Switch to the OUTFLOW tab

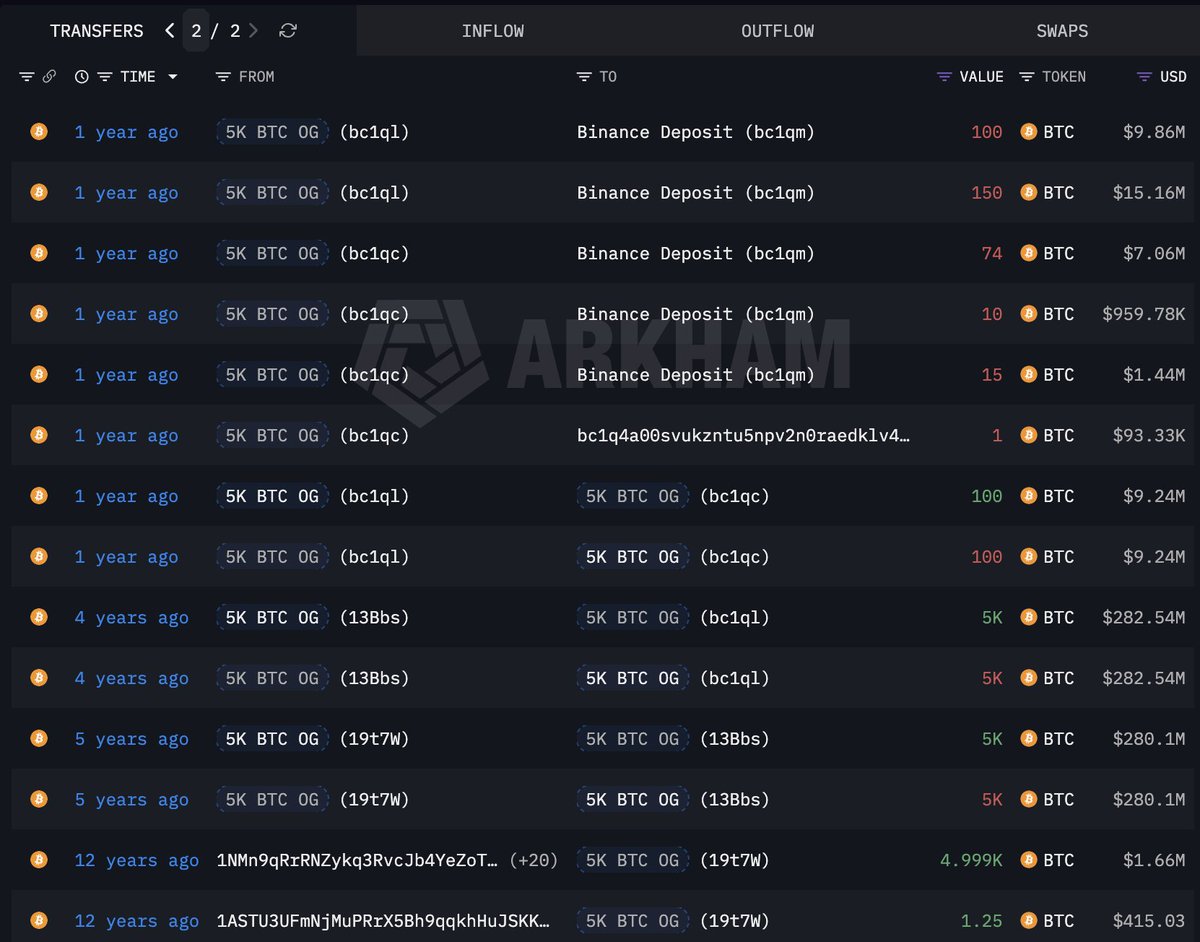click(777, 31)
